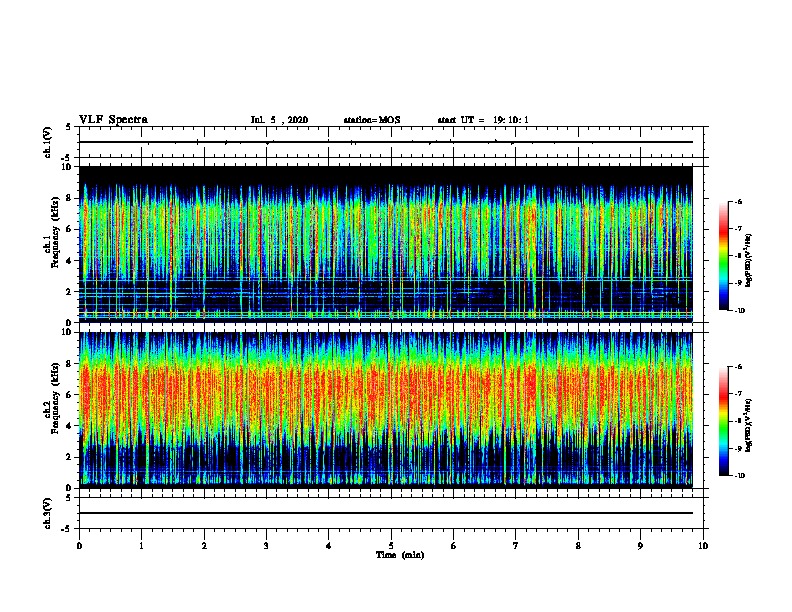The width and height of the screenshot is (792, 612).
Task: Click the ch.1 voltage waveform trace
Action: [386, 142]
